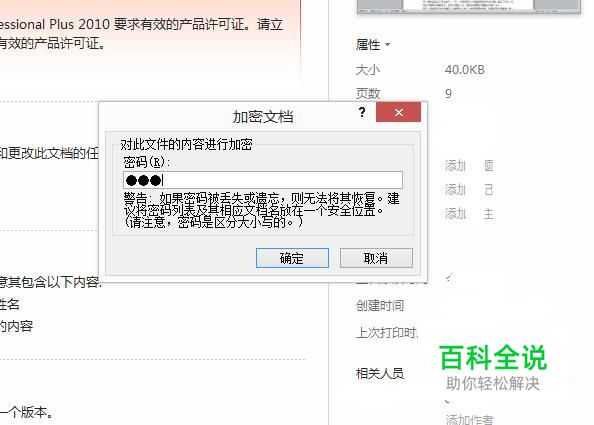Image resolution: width=594 pixels, height=425 pixels.
Task: Click the 相关人员 heading
Action: [x=380, y=373]
